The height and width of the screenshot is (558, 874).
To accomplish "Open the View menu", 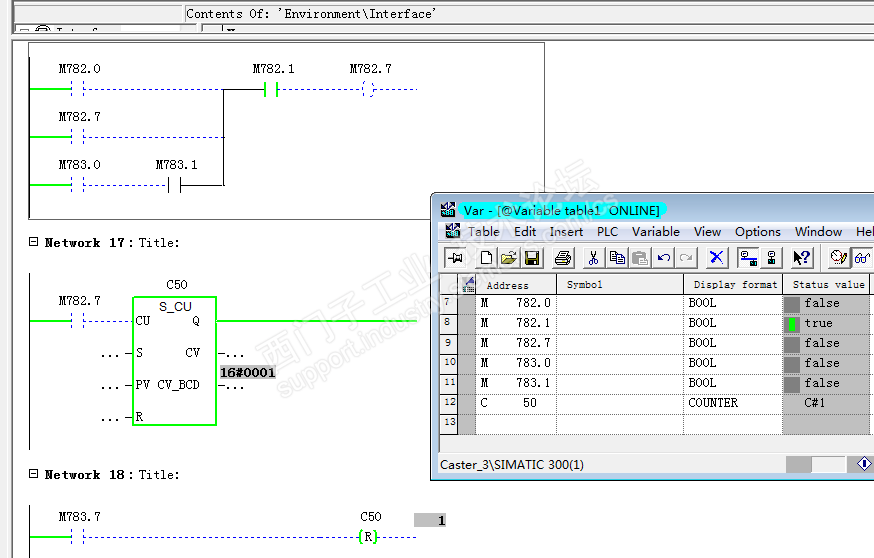I will pos(707,232).
